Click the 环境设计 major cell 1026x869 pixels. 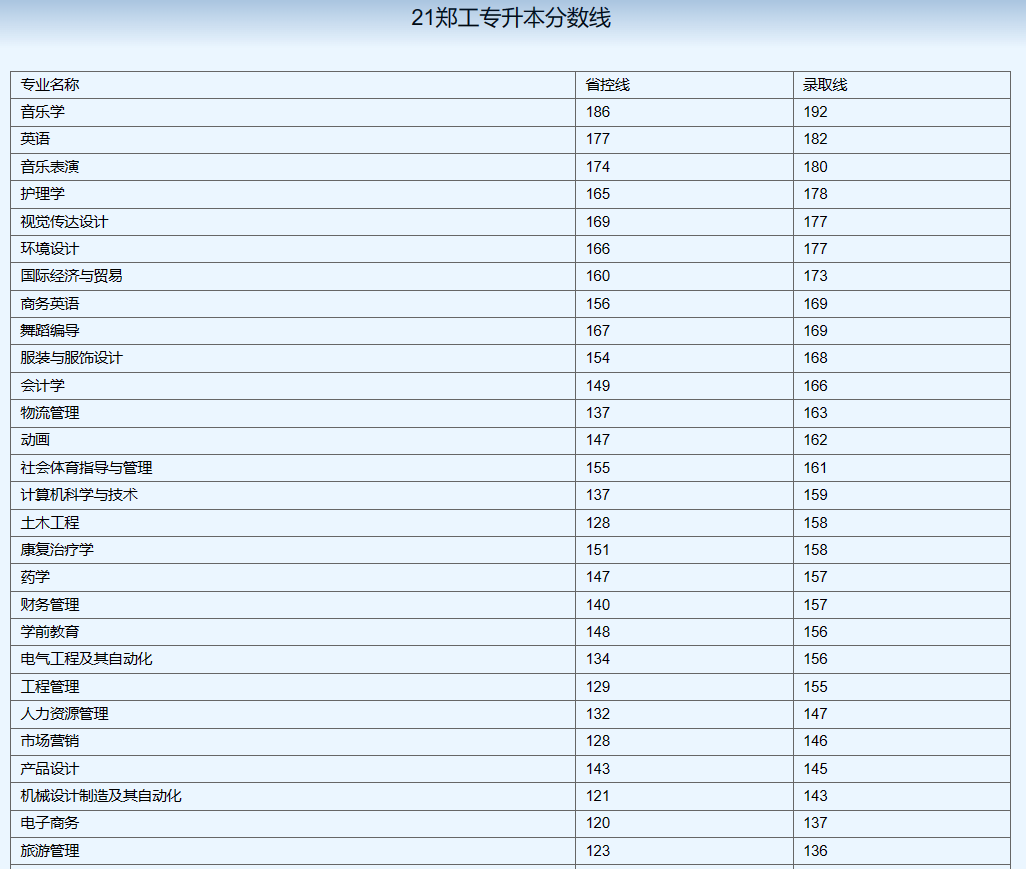(x=293, y=249)
